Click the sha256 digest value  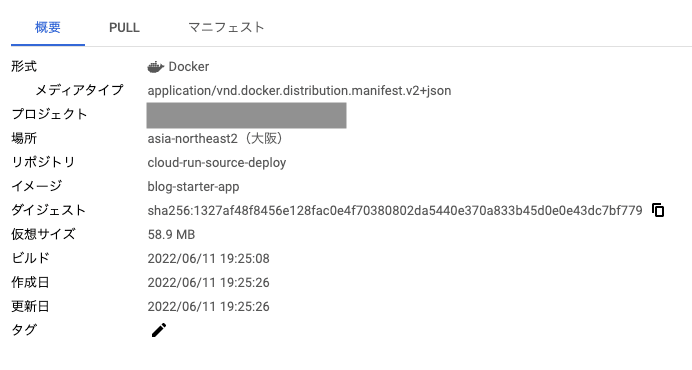(x=395, y=211)
